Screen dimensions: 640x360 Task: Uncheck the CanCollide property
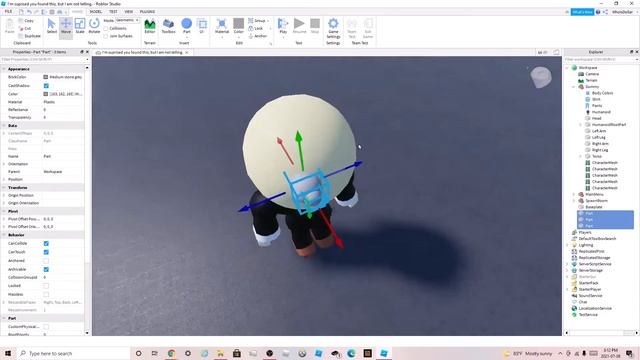point(46,243)
